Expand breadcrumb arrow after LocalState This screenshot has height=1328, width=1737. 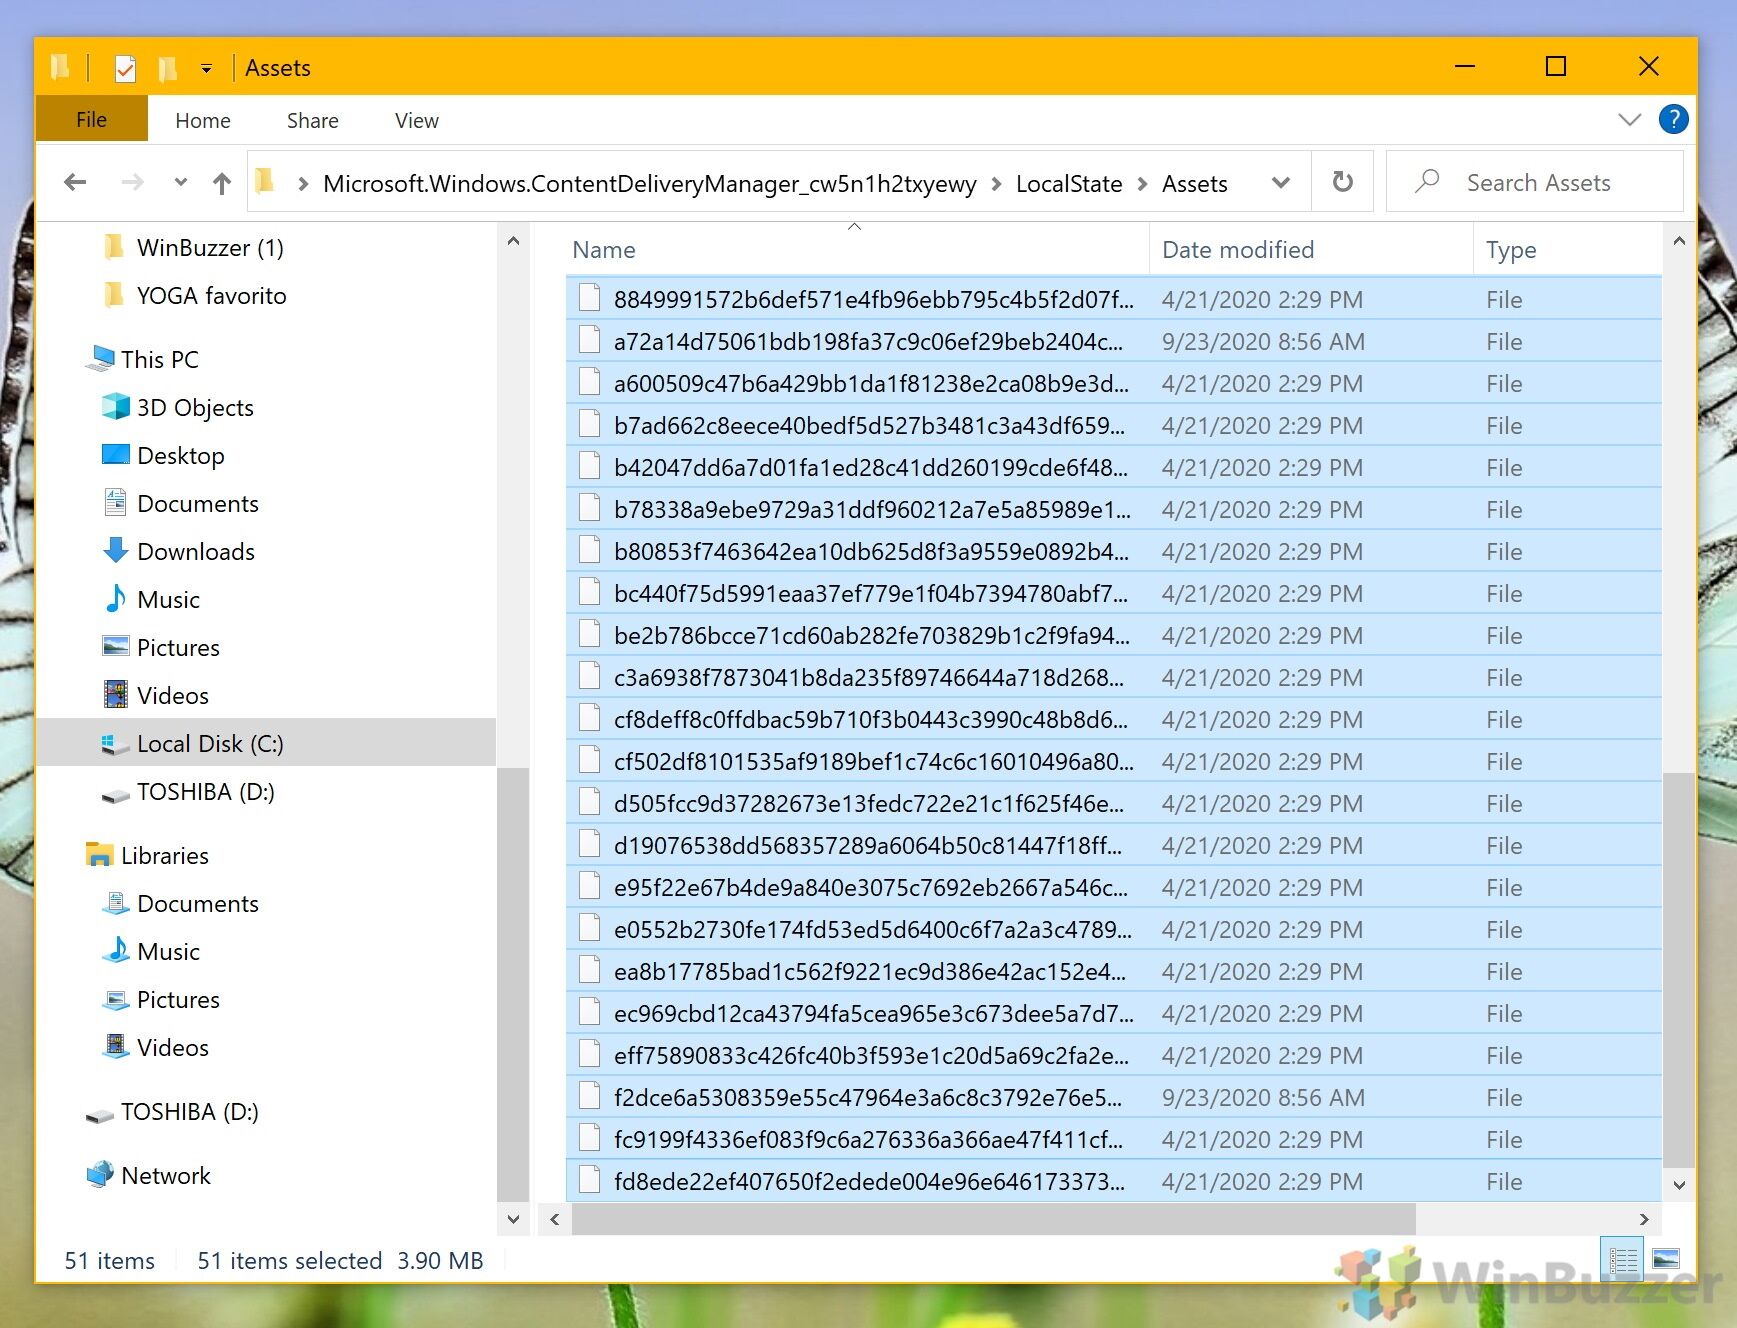[x=1142, y=183]
